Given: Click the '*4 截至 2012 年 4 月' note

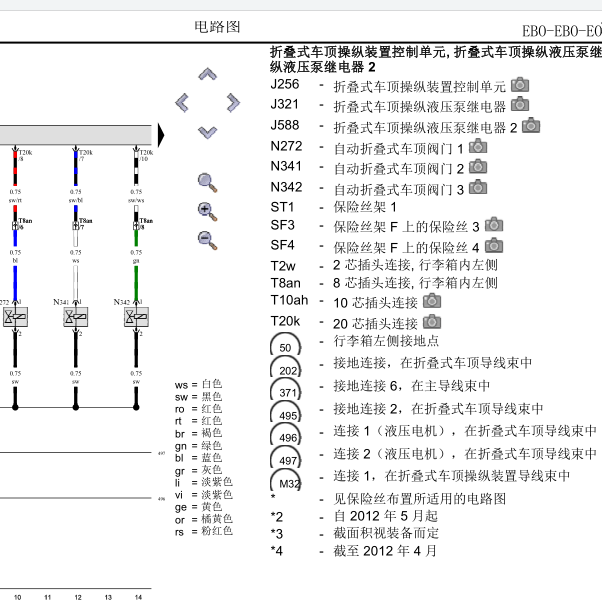Looking at the screenshot, I should [x=354, y=551].
